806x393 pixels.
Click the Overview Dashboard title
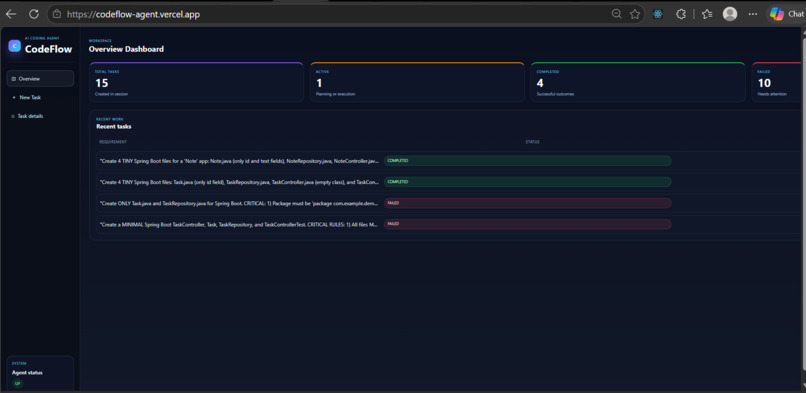pos(126,49)
